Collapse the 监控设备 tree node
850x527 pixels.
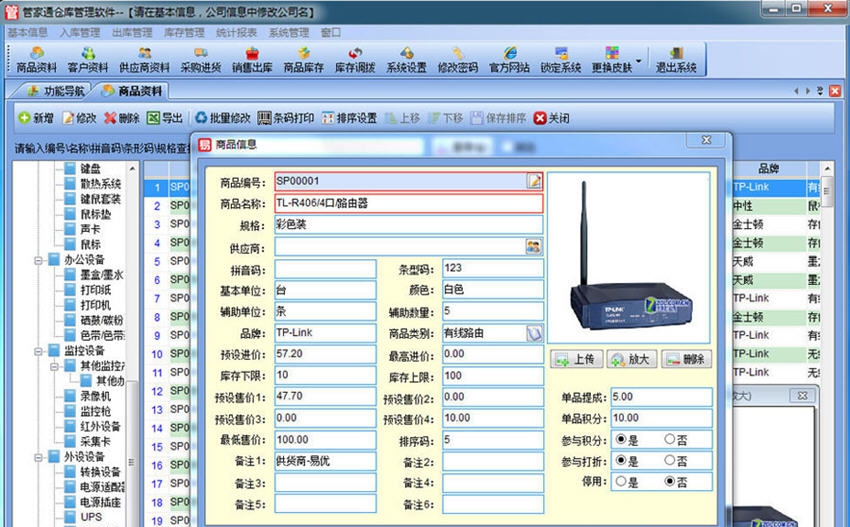click(38, 351)
